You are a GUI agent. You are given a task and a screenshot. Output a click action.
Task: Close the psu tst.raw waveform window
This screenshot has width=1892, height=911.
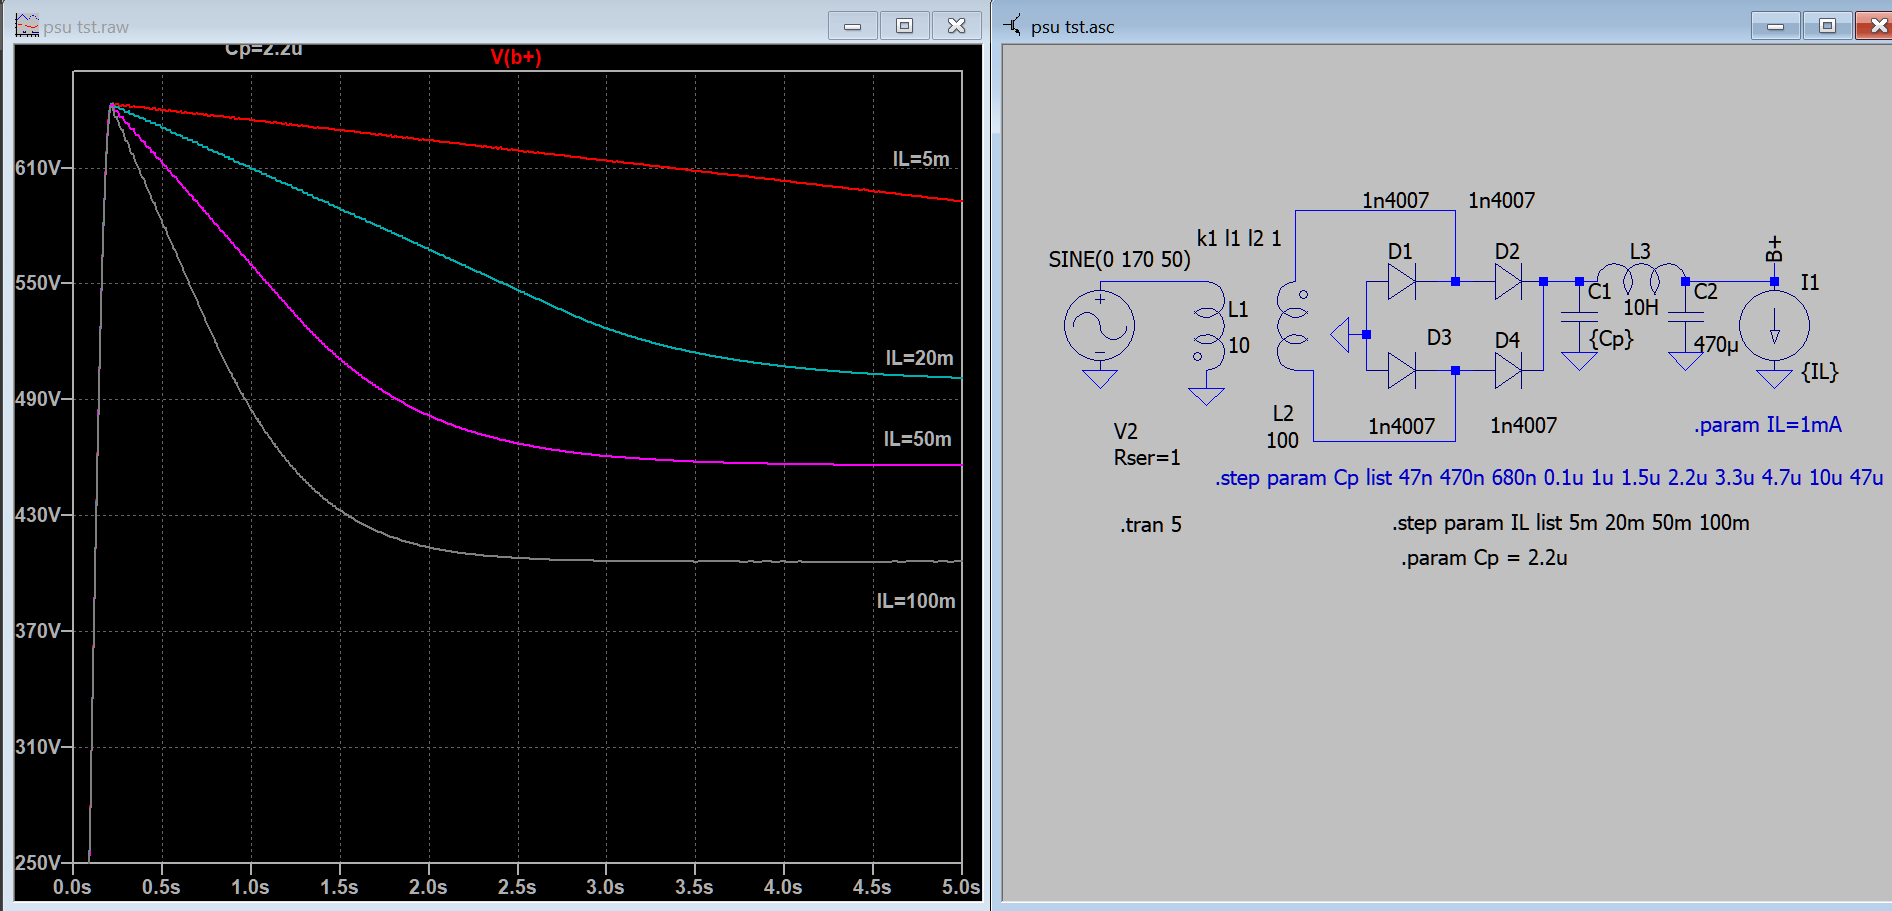(x=957, y=26)
